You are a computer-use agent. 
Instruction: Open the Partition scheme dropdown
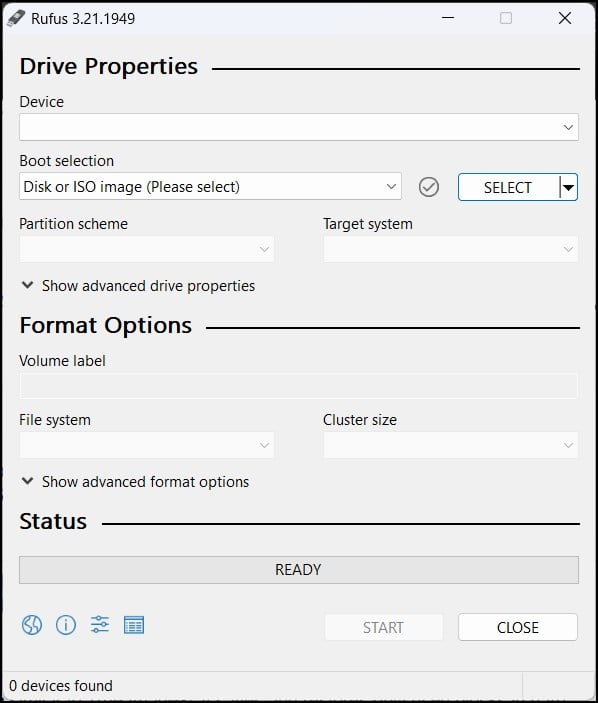tap(147, 249)
